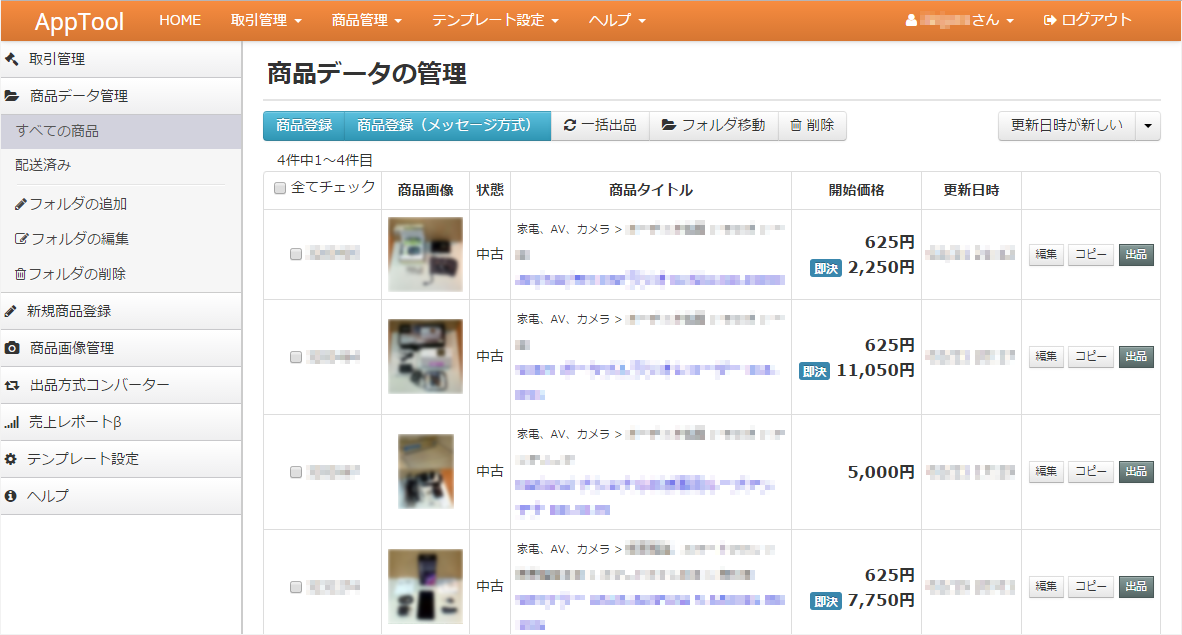Go to HOME in the navigation bar

(180, 20)
